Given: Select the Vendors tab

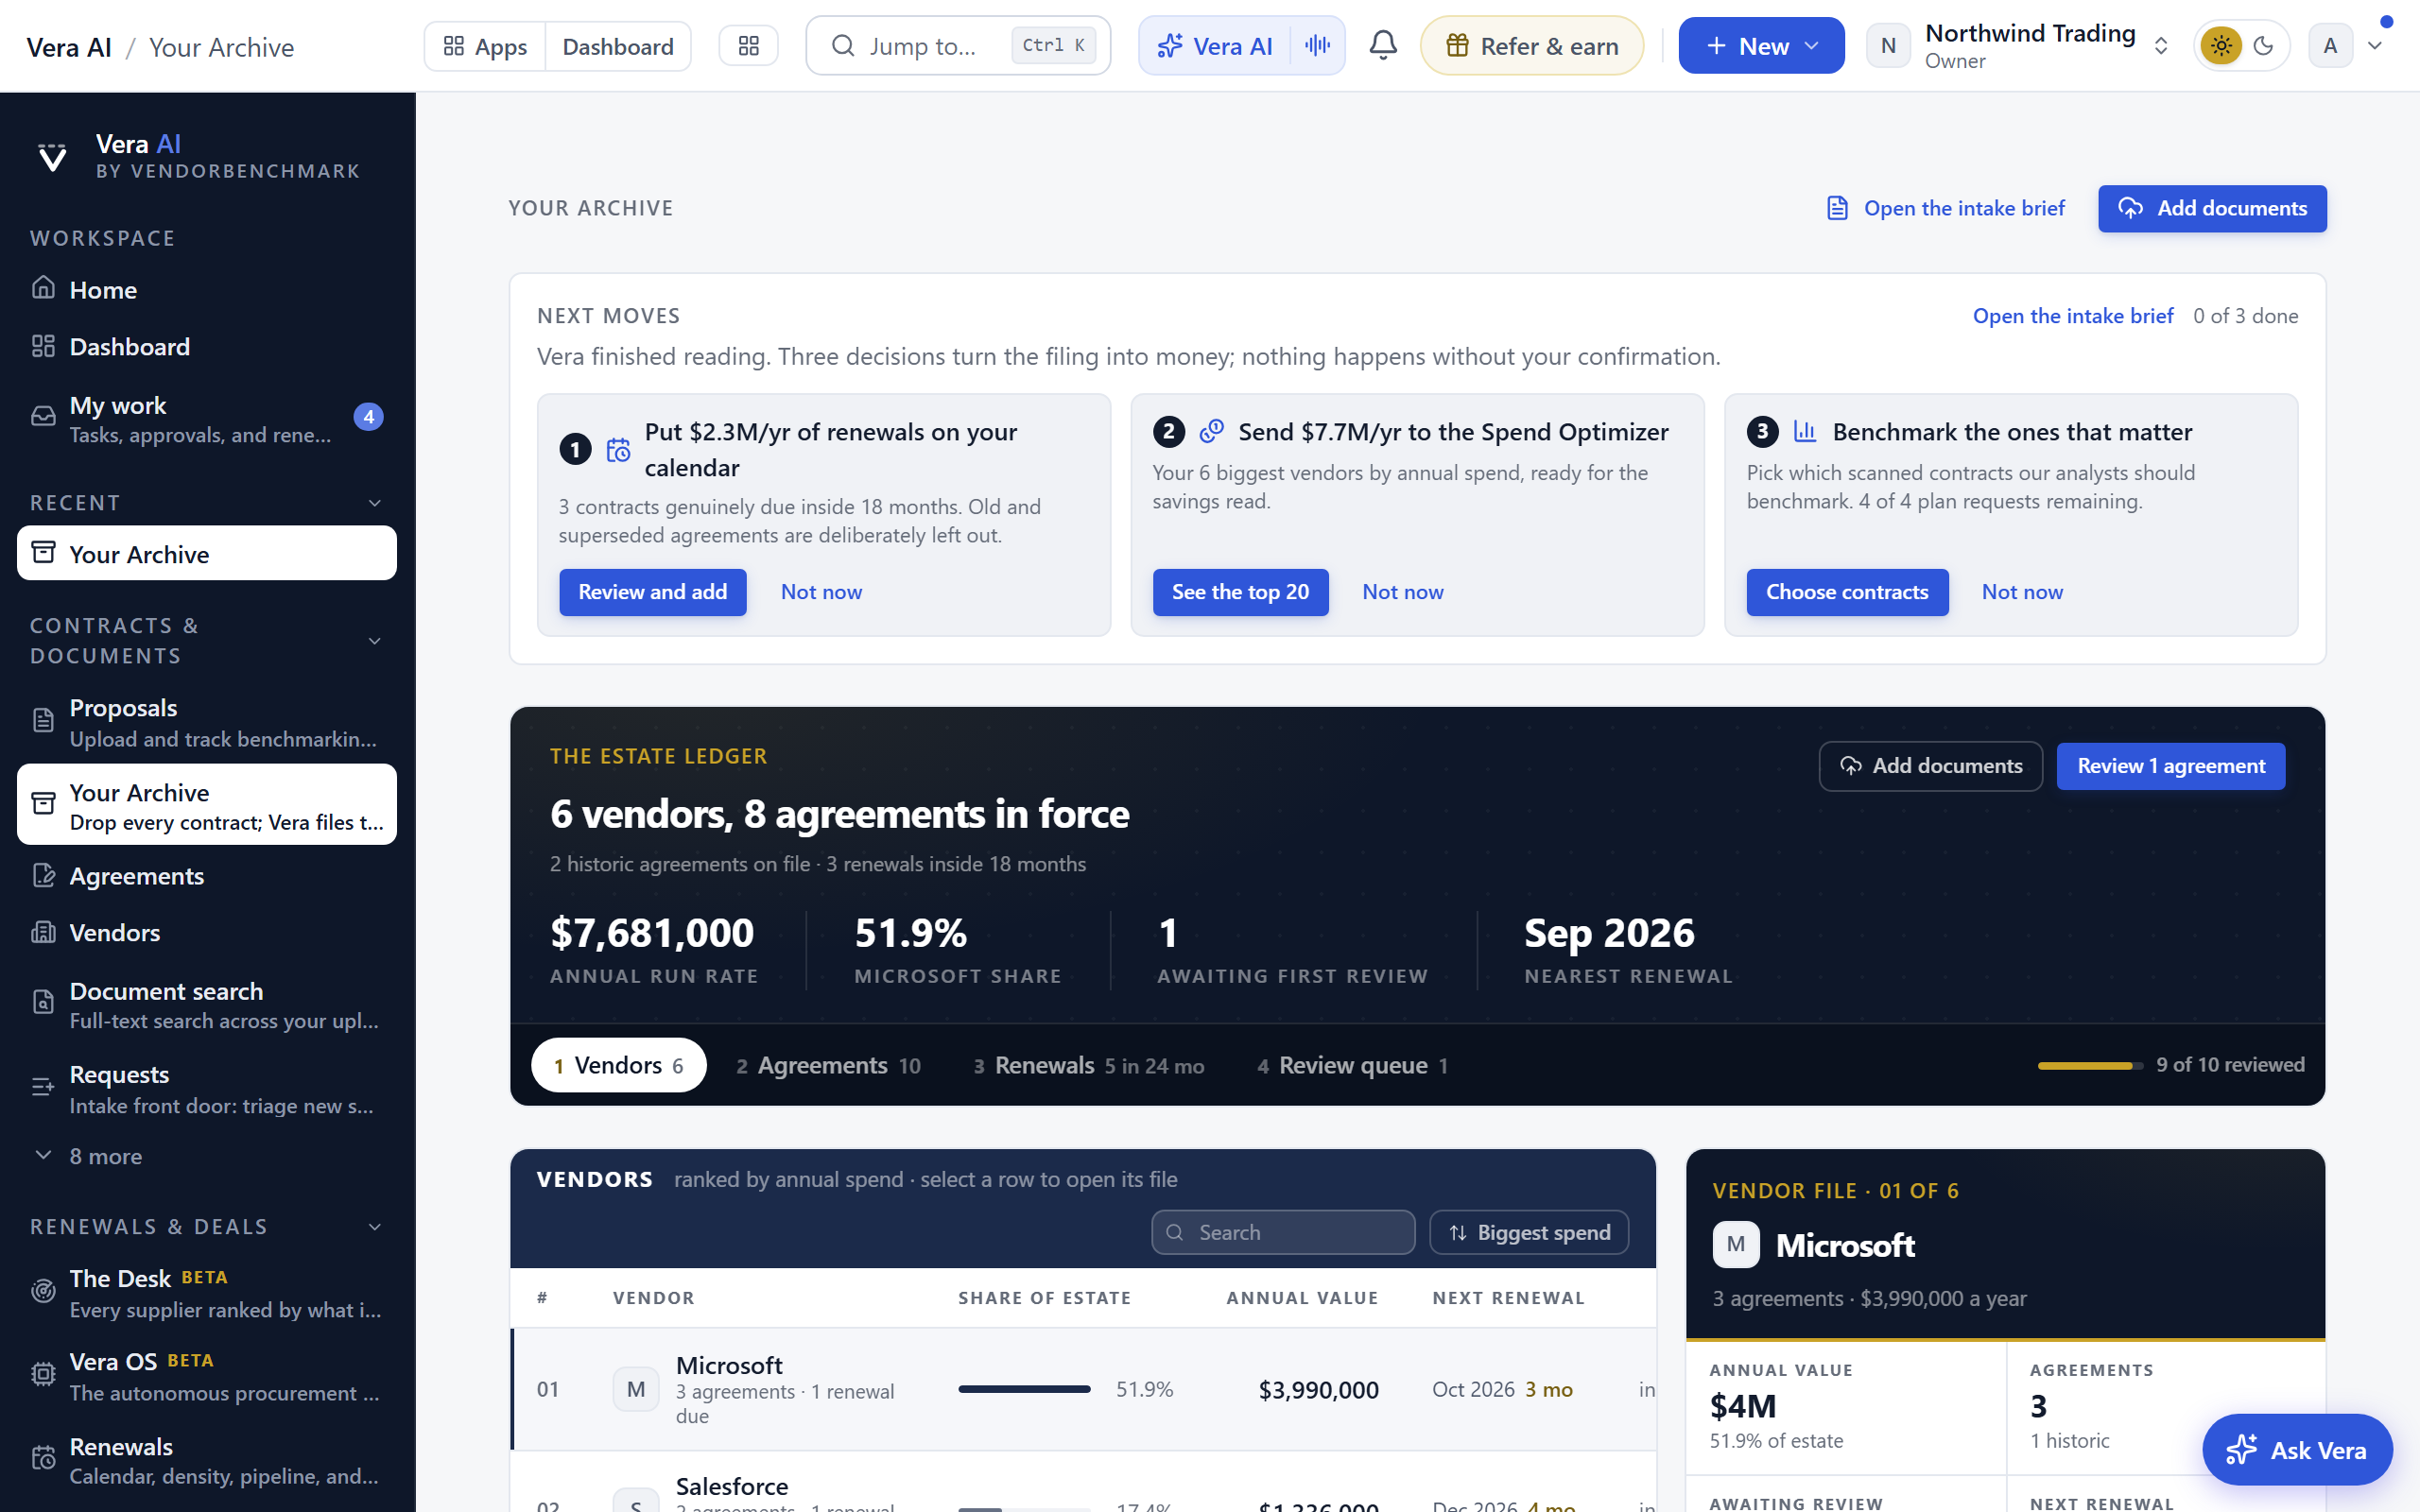Looking at the screenshot, I should 619,1065.
